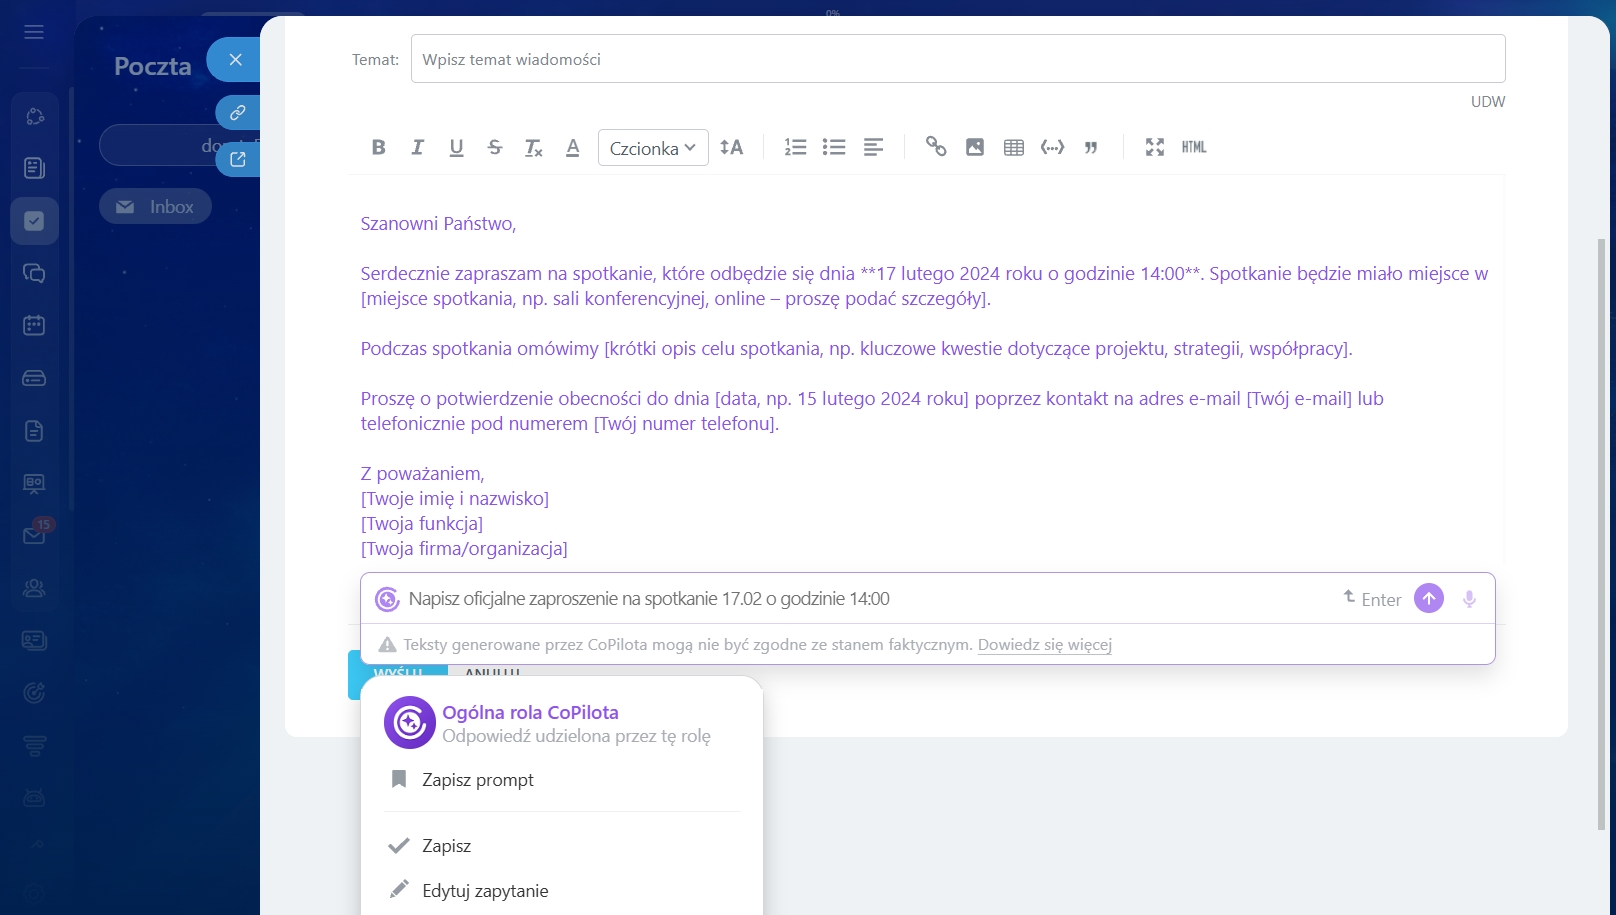Switch editor to HTML mode
The height and width of the screenshot is (915, 1616).
1194,147
